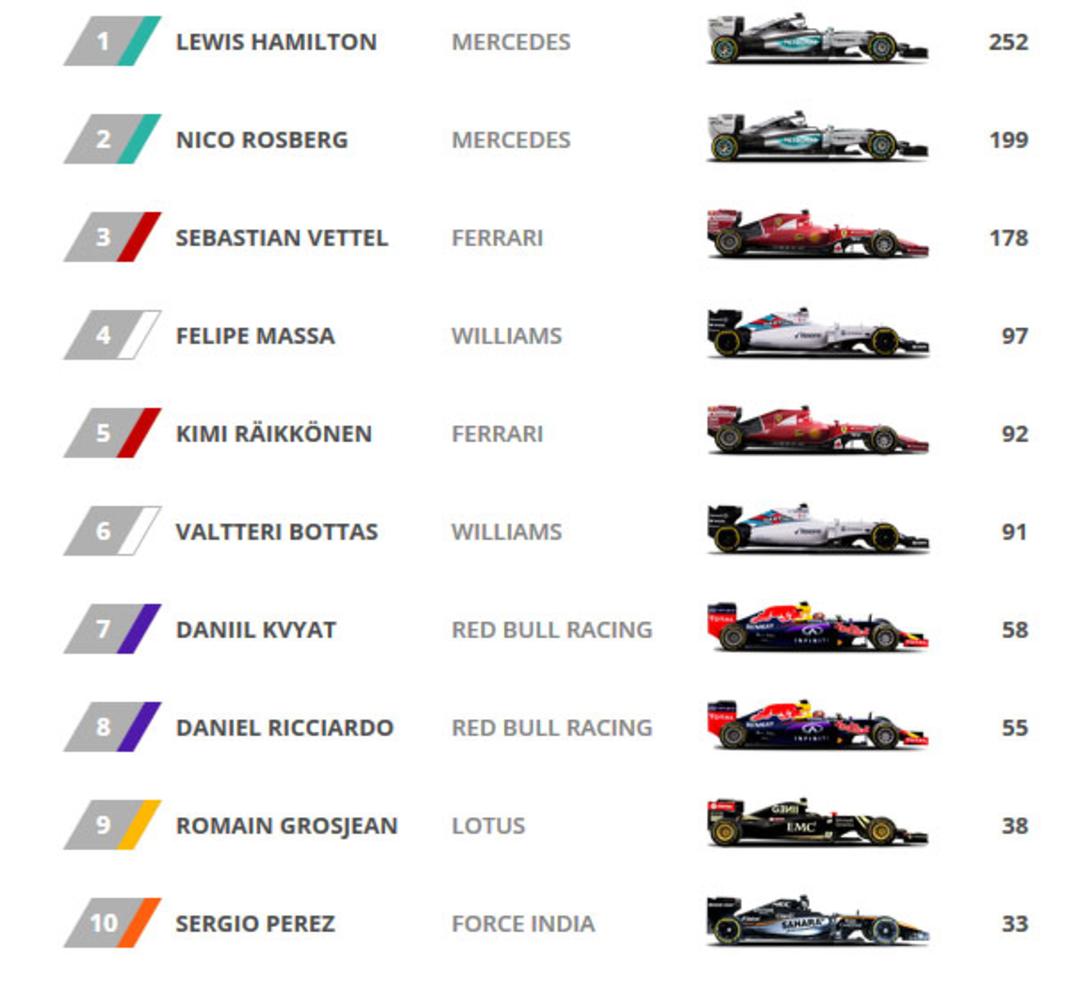Click Romain Grosjean's black Lotus car image
Screen dimensions: 1080x1003
pyautogui.click(x=818, y=822)
